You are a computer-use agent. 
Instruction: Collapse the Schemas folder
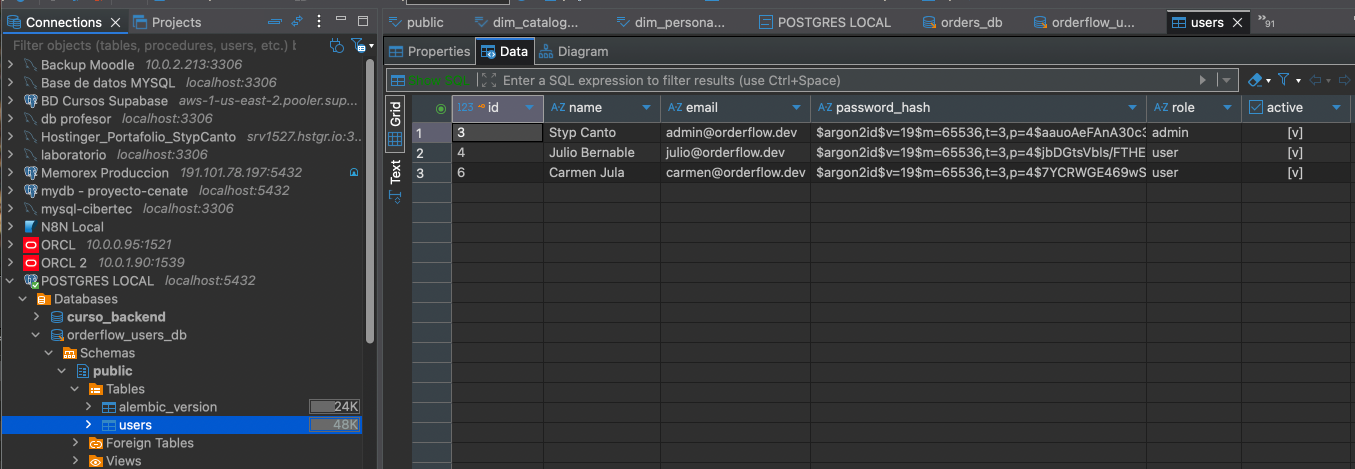pyautogui.click(x=49, y=353)
